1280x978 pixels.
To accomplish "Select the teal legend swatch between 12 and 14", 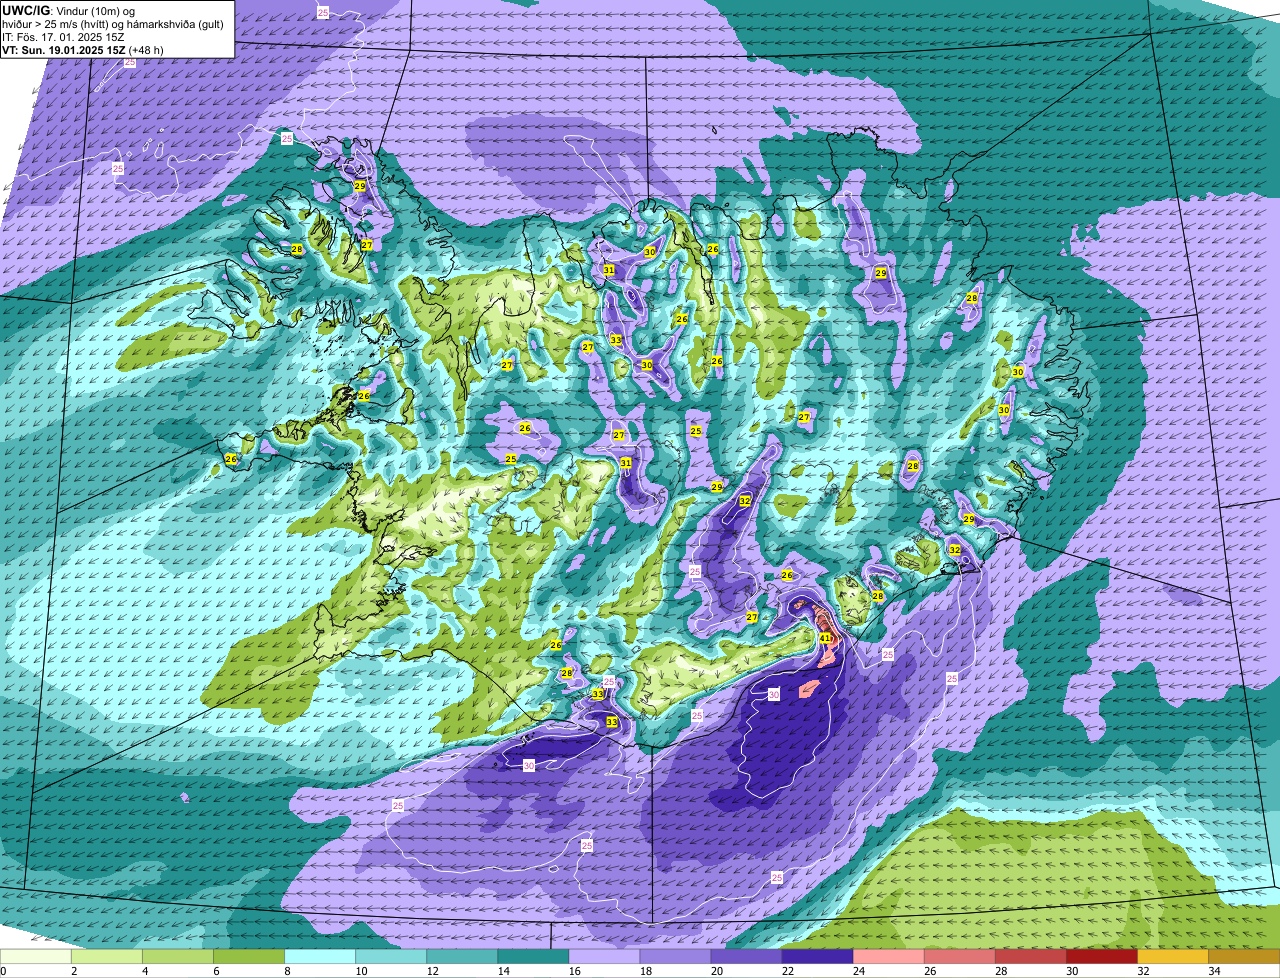I will pos(462,957).
